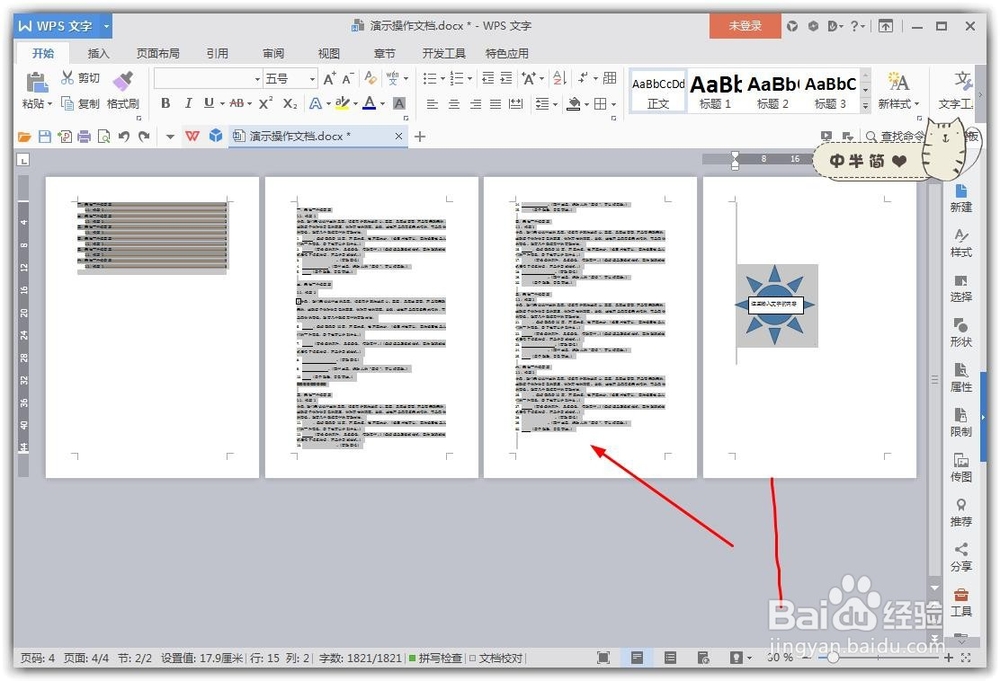Add a new document tab with plus
The image size is (1000, 681).
coord(420,136)
